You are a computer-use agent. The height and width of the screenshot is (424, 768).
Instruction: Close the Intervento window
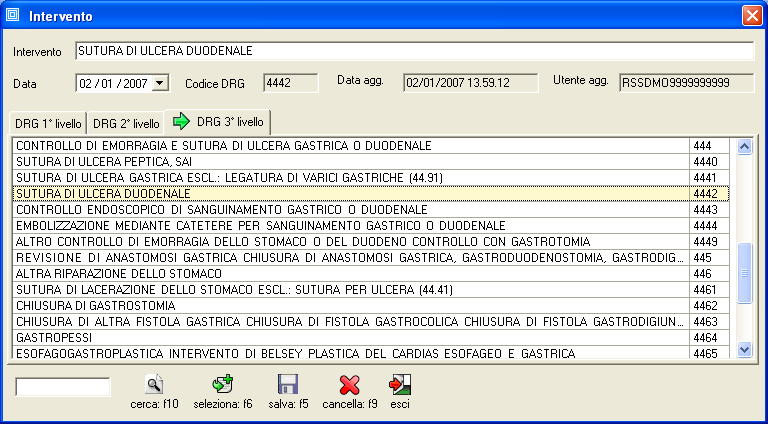(x=751, y=16)
